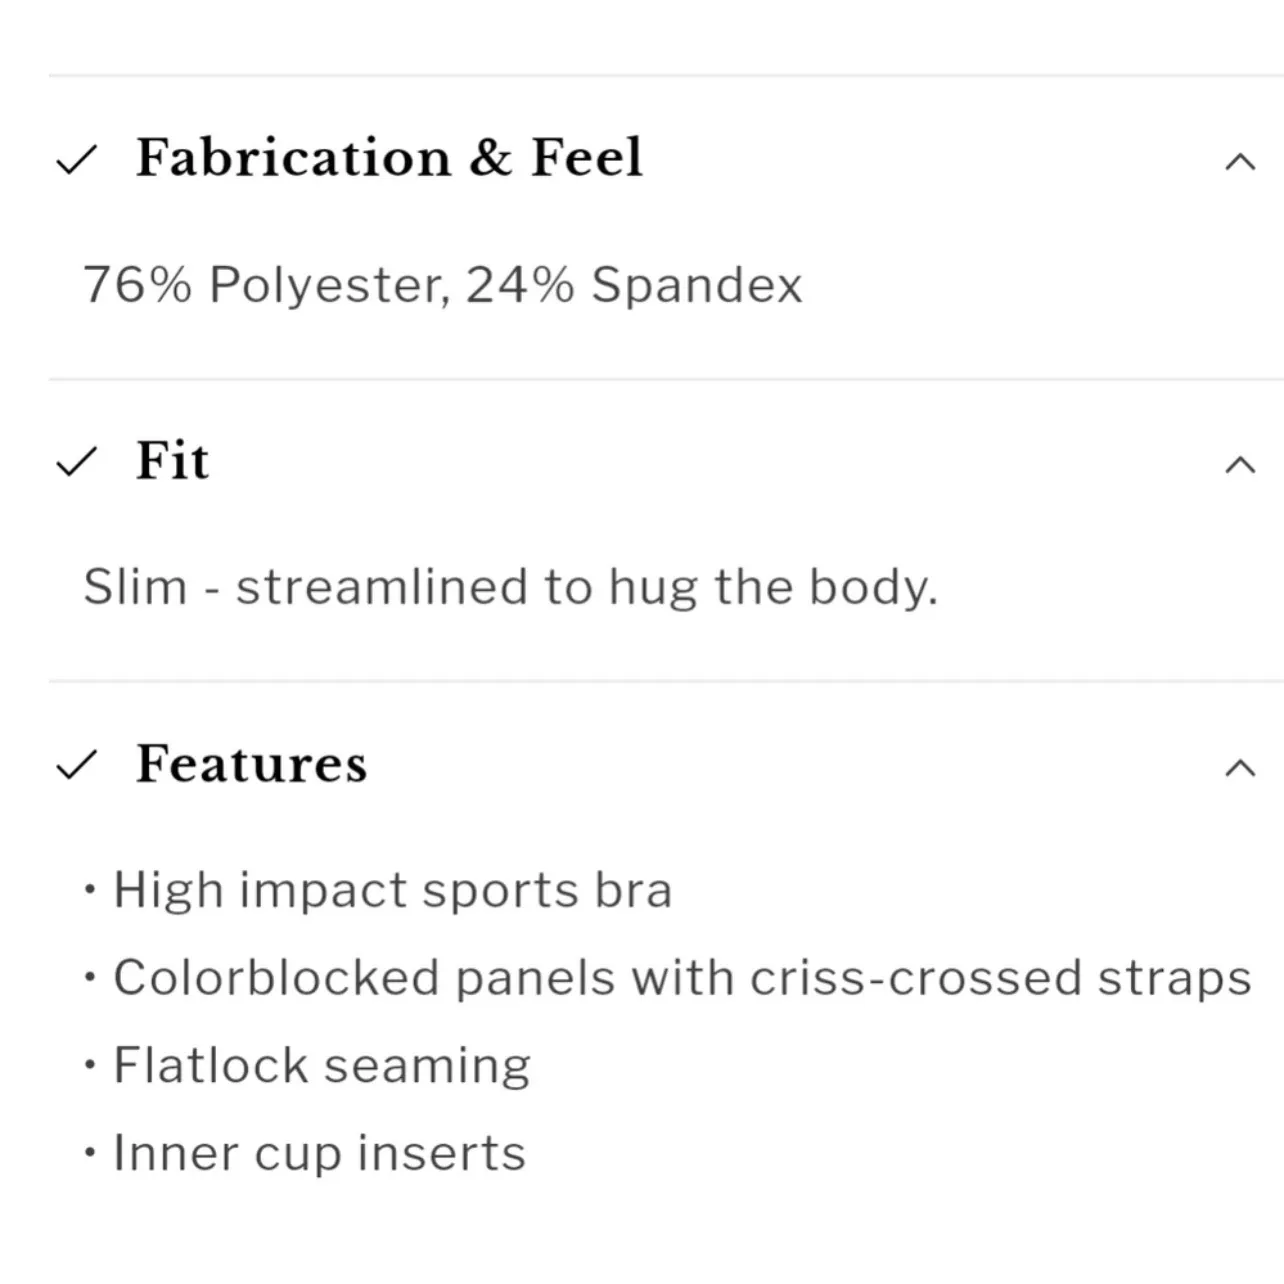The width and height of the screenshot is (1284, 1284).
Task: Click the chevron on the Fit row
Action: coord(1240,462)
